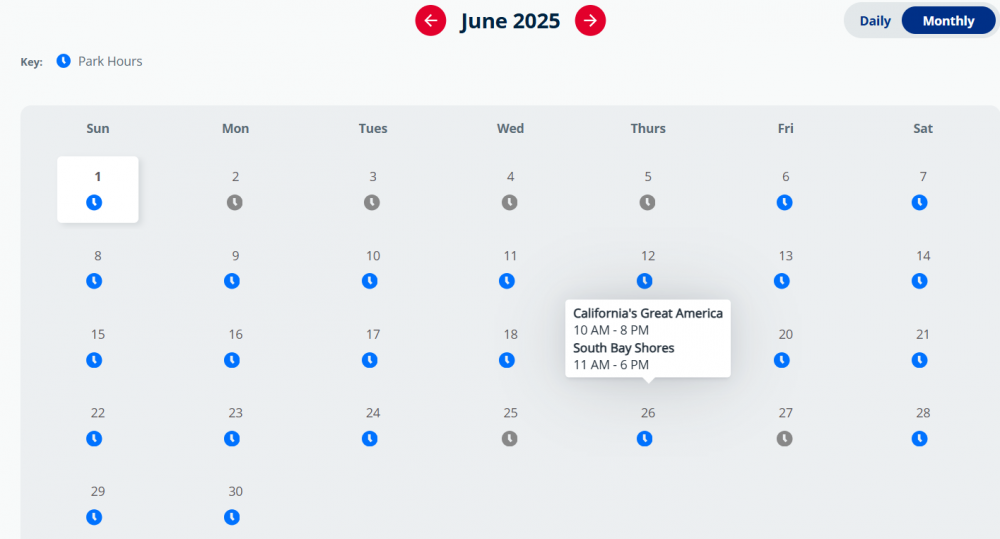This screenshot has width=1000, height=539.
Task: Select June 17 date number
Action: click(373, 334)
